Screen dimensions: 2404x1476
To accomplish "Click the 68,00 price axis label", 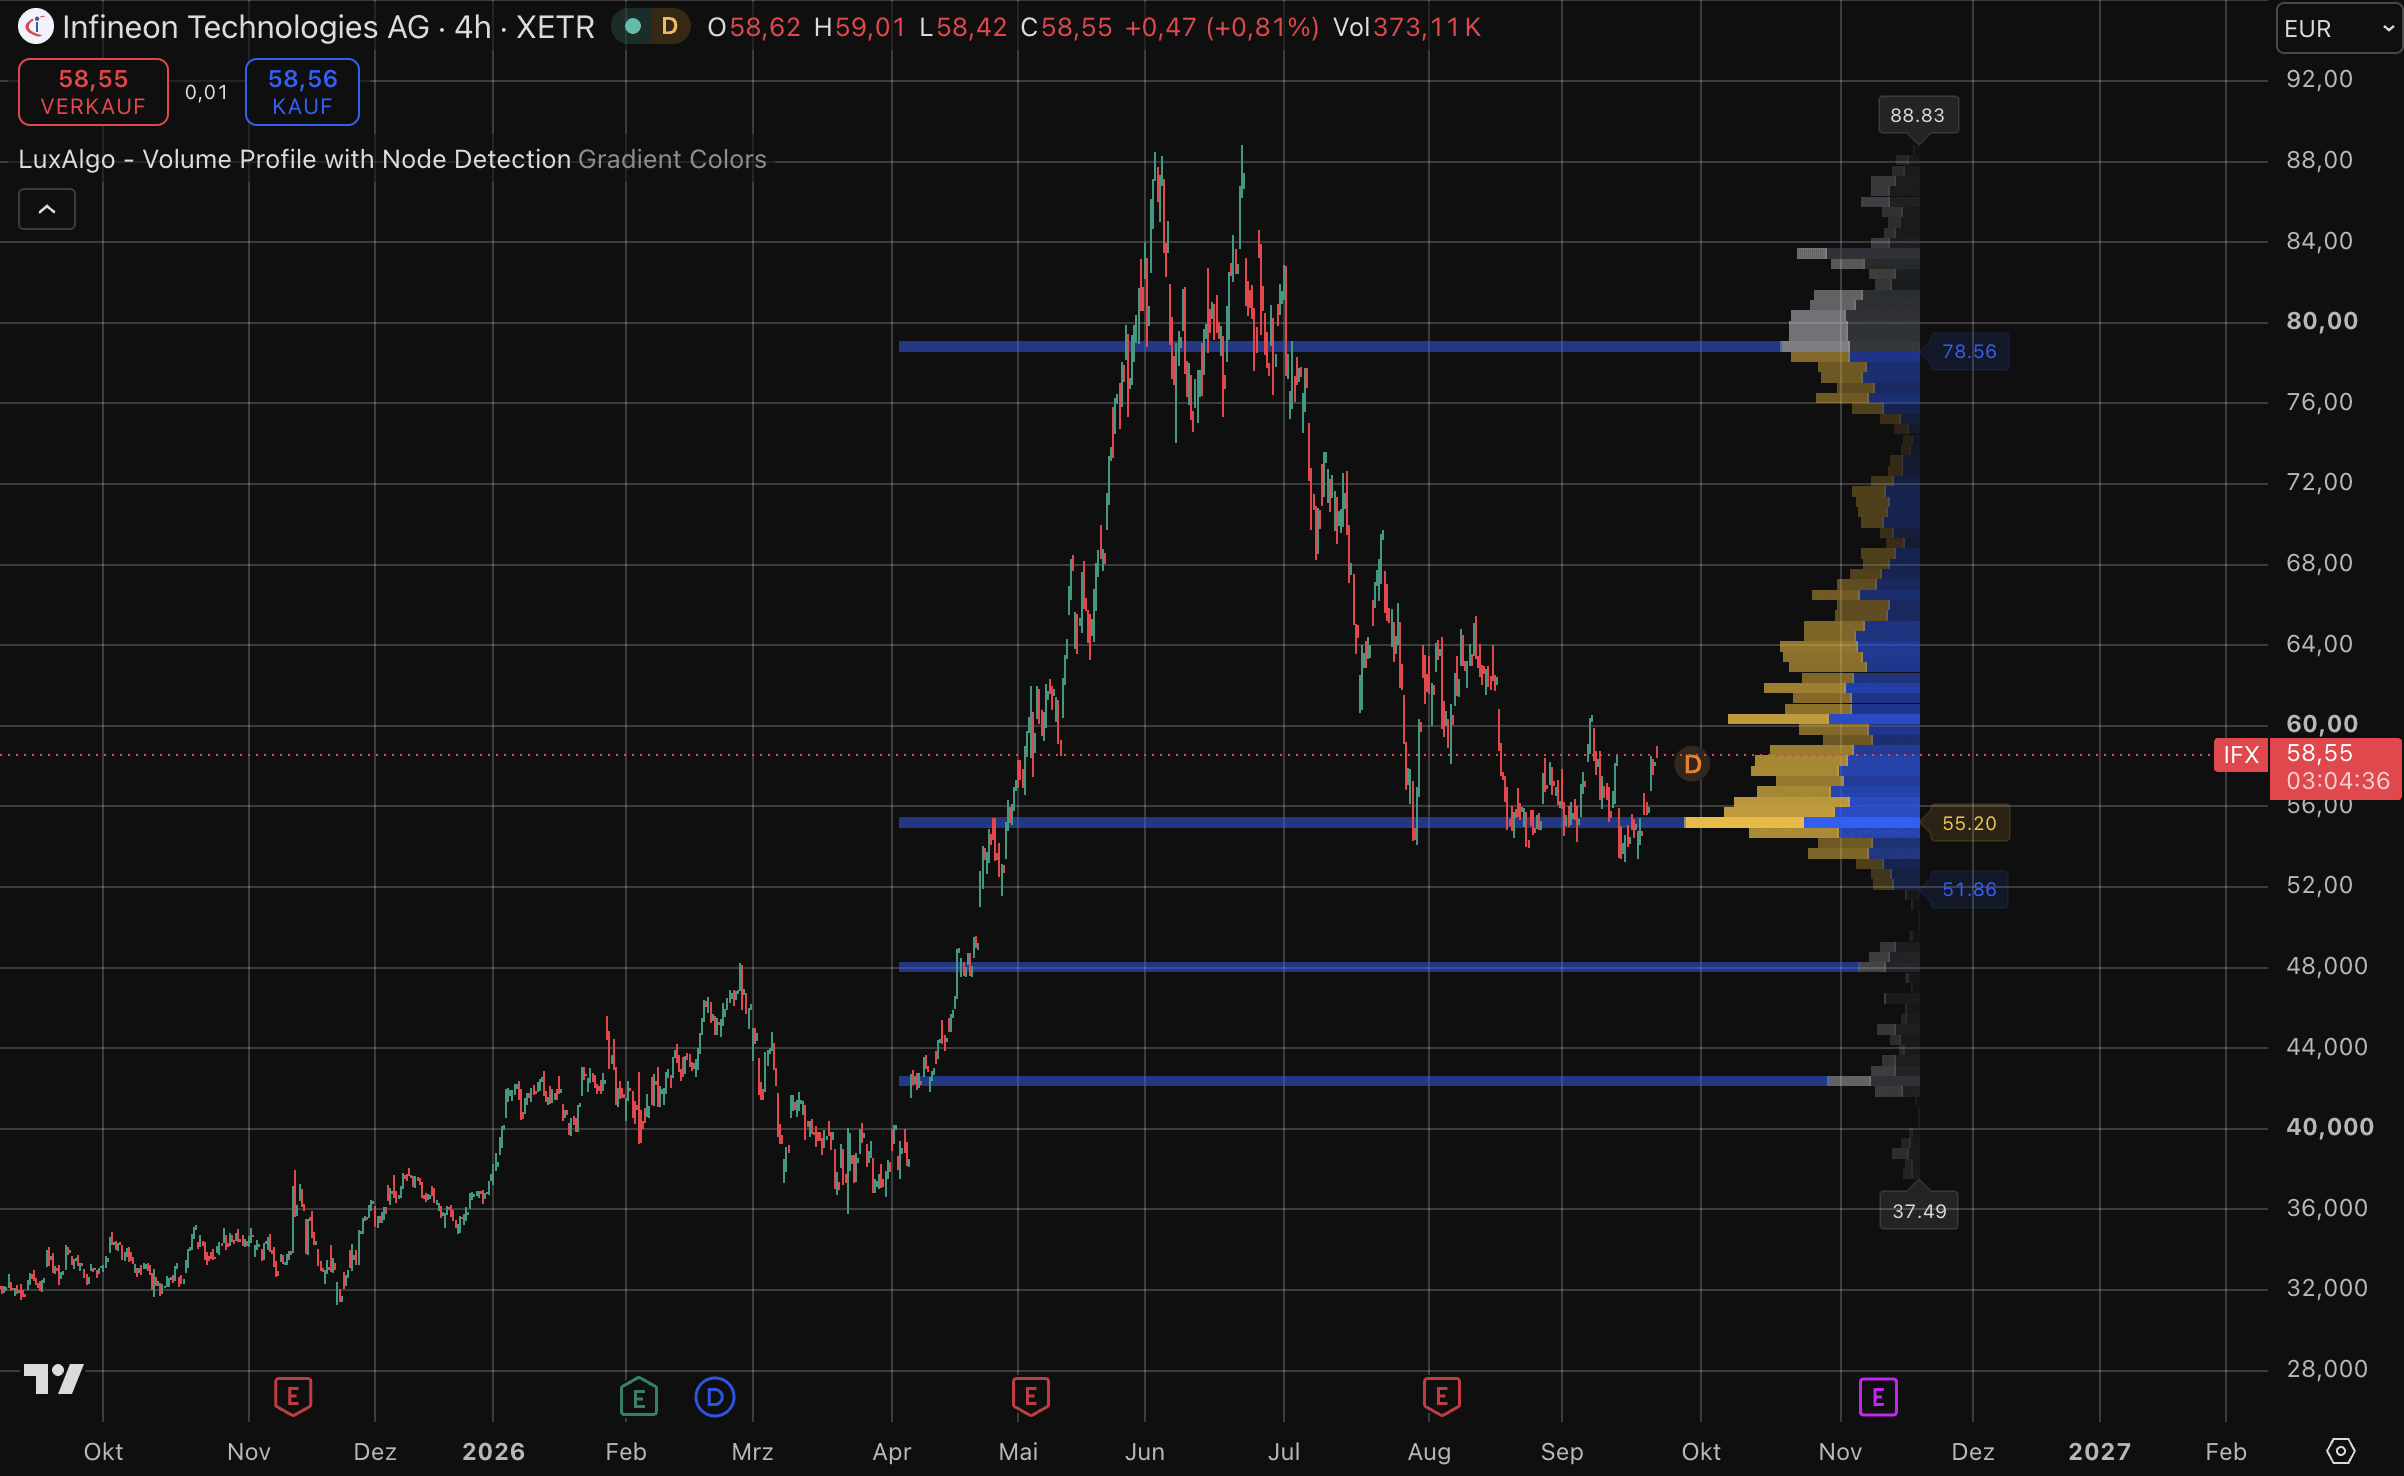I will coord(2319,563).
